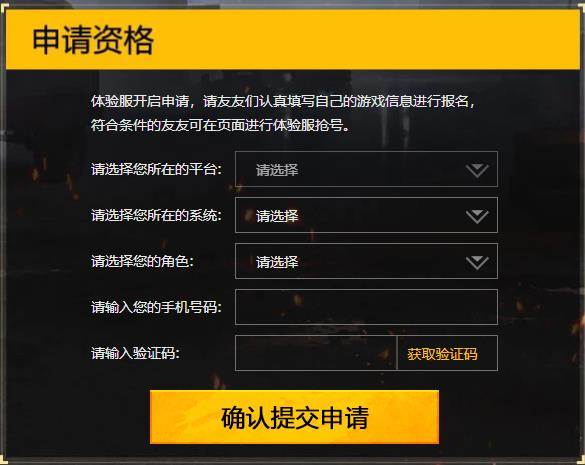Screen dimensions: 585x465
Task: Click the 请选择您所在的平台 label text
Action: pyautogui.click(x=156, y=169)
